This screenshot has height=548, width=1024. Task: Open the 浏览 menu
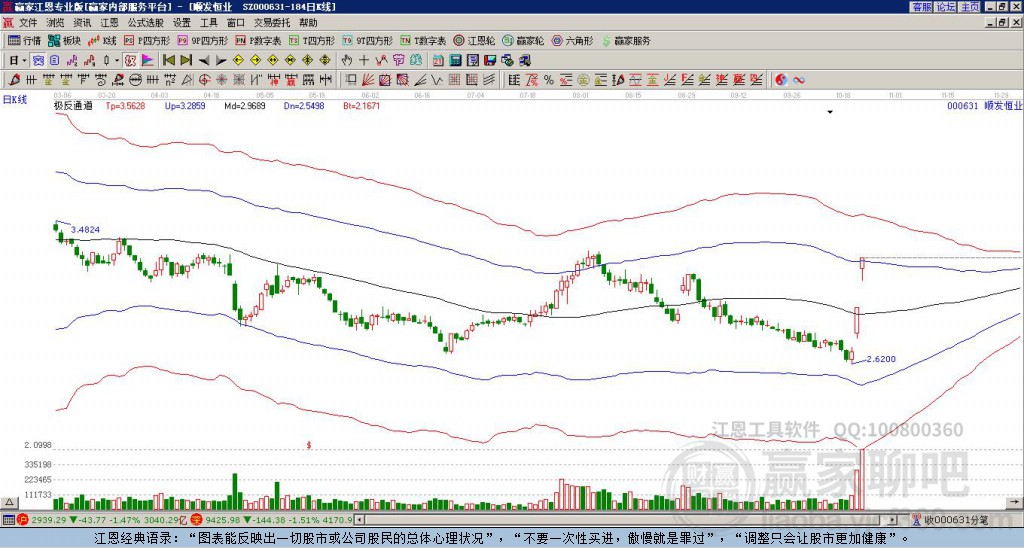pyautogui.click(x=55, y=23)
